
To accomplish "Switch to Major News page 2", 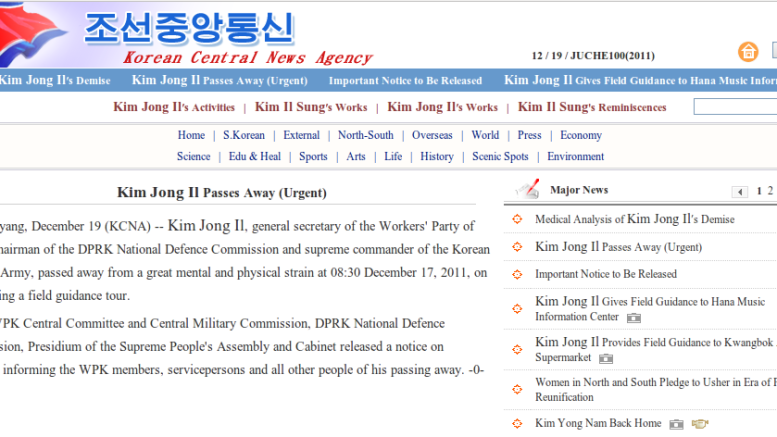I will [x=769, y=191].
